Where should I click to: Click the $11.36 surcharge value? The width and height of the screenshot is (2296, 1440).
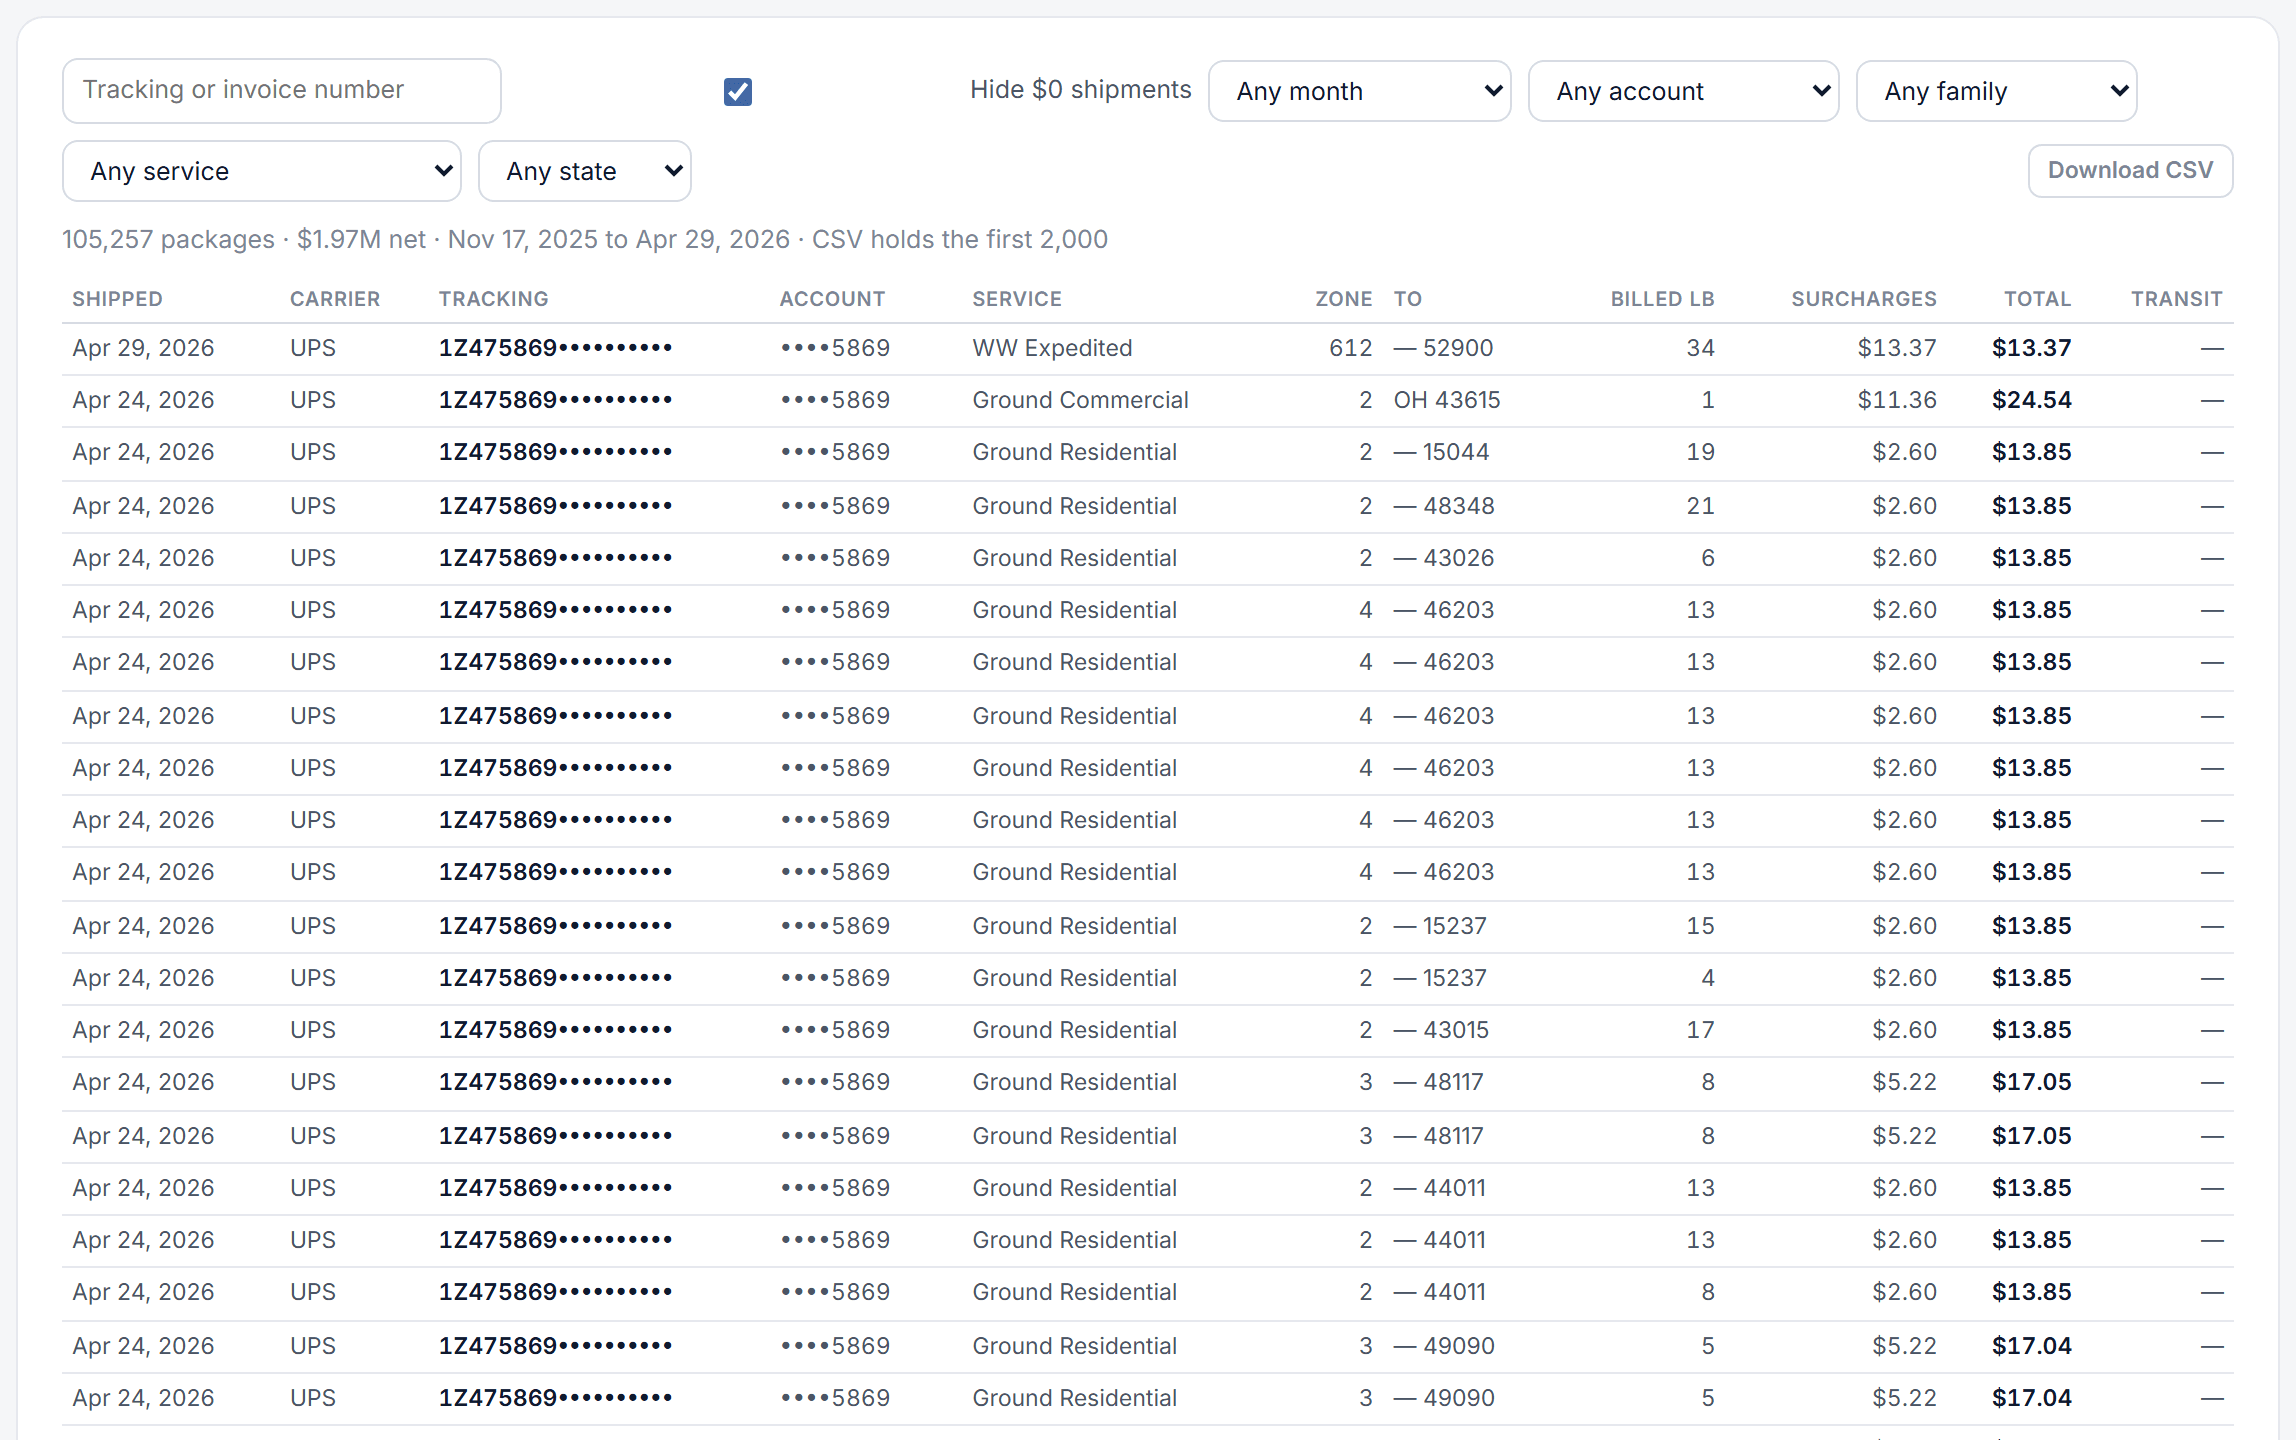click(1897, 400)
